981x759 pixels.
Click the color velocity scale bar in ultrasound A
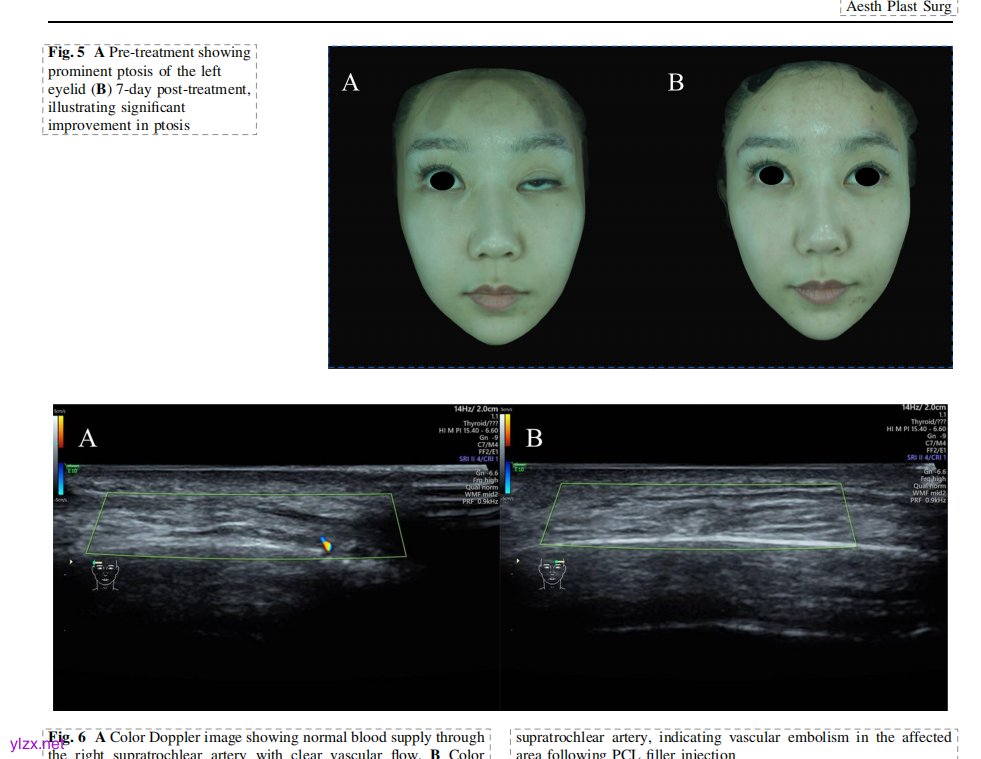coord(61,432)
